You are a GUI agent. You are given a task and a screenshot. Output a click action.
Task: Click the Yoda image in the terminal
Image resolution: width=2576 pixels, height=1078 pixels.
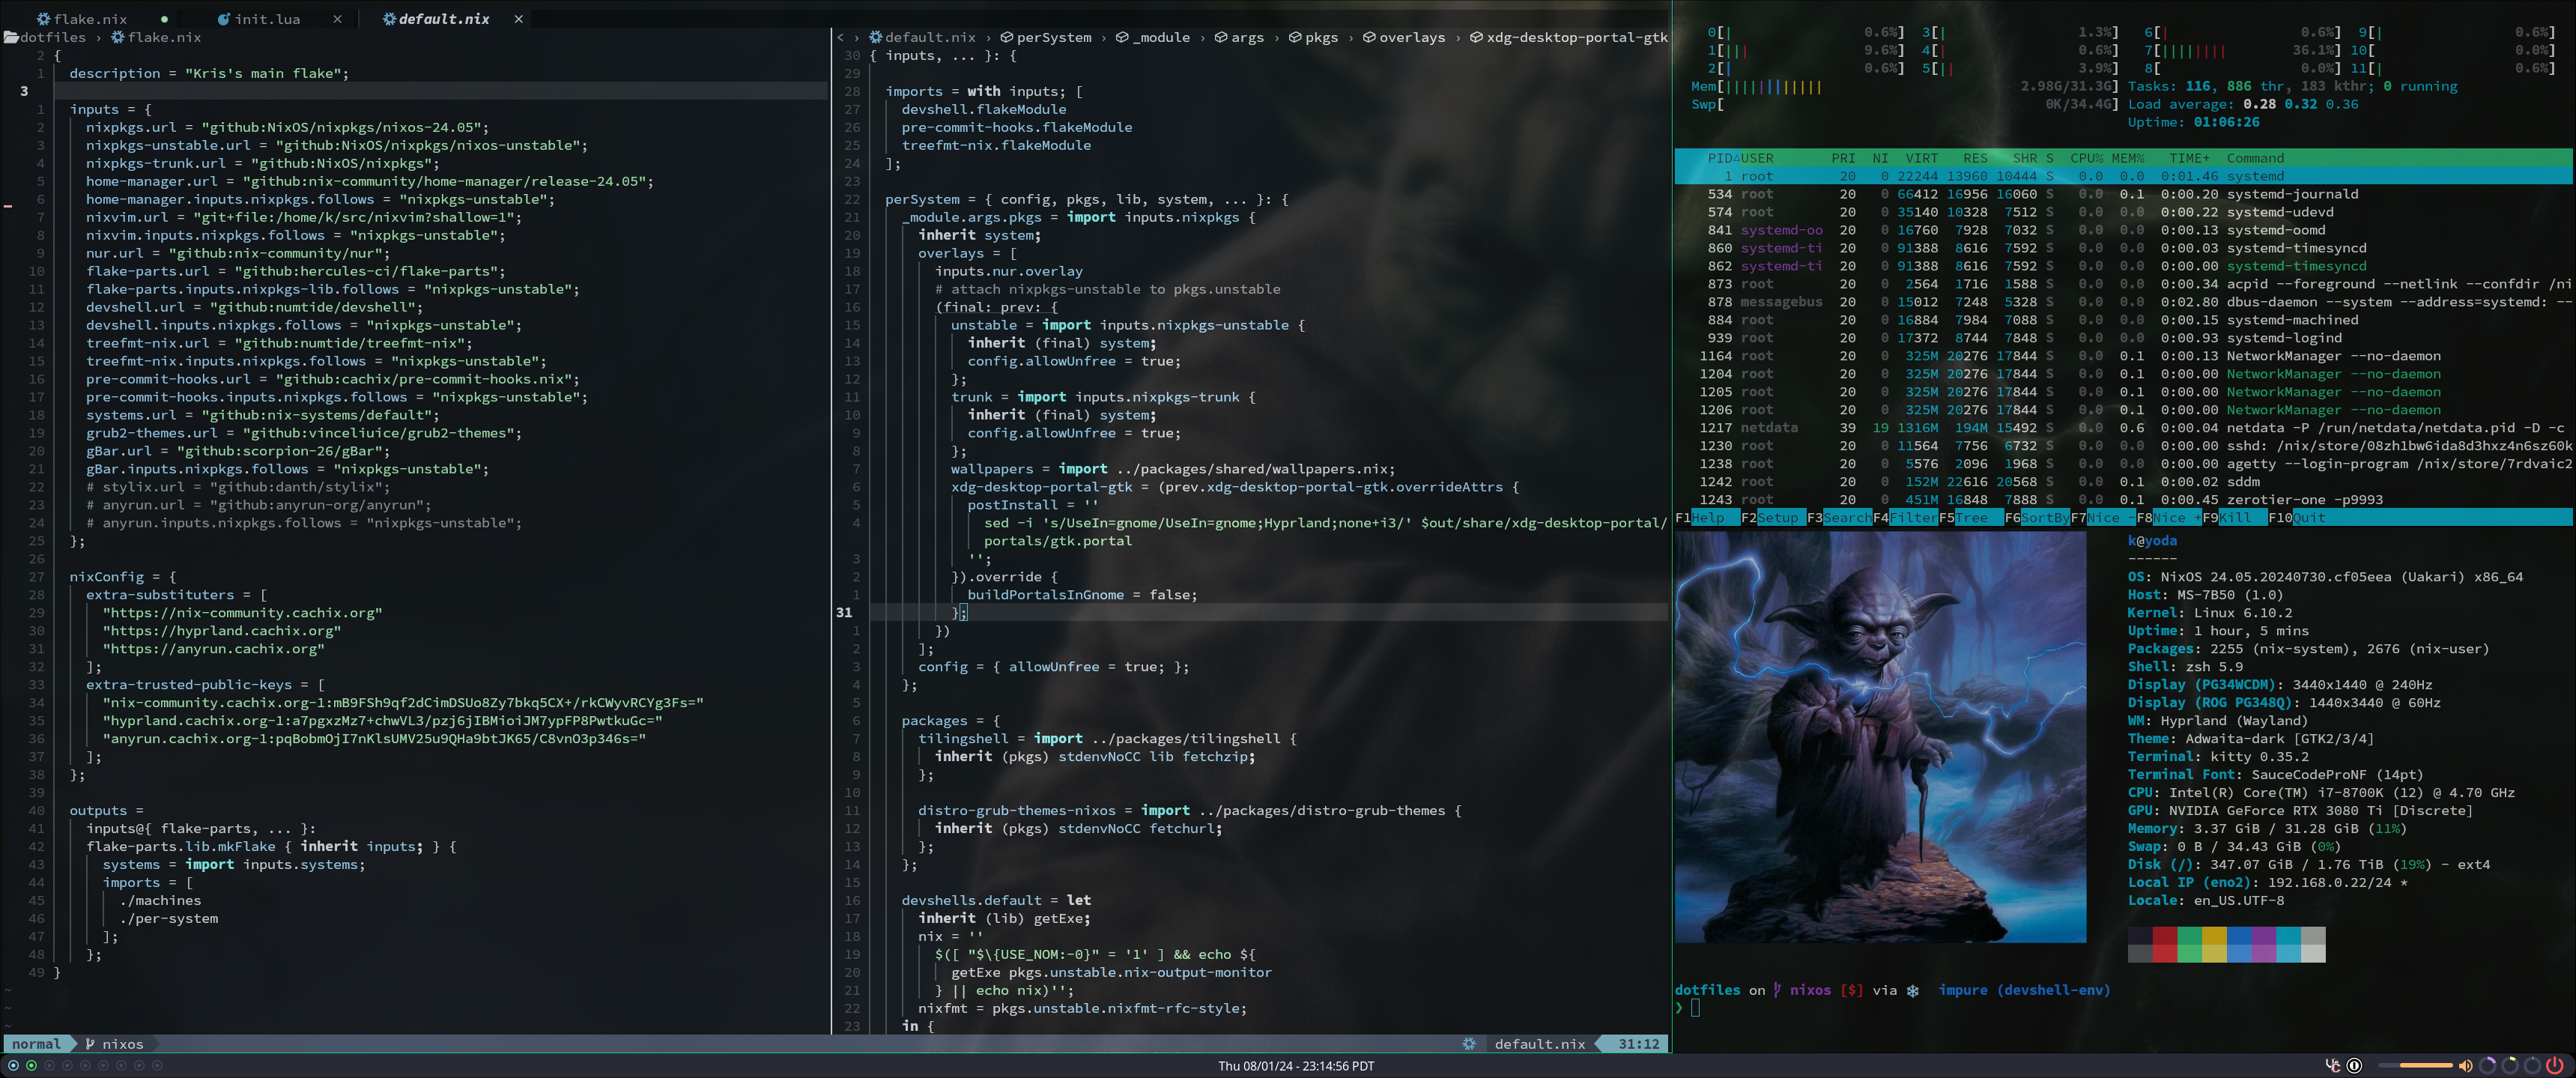[x=1881, y=737]
